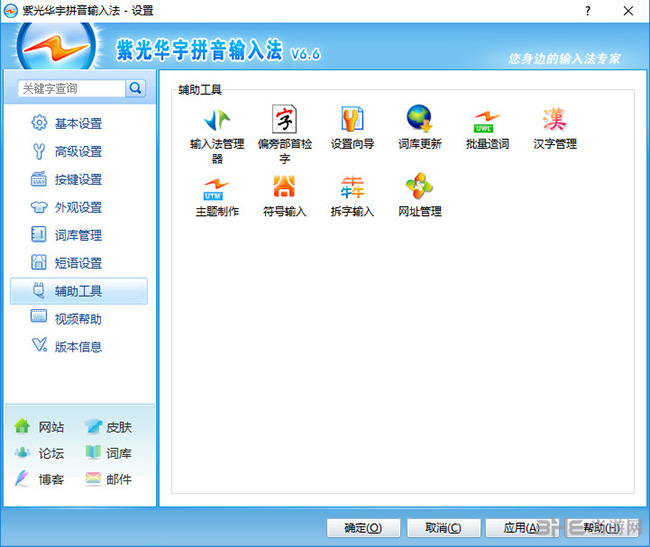Start the 词库更新 globe tool
The image size is (650, 547).
420,128
